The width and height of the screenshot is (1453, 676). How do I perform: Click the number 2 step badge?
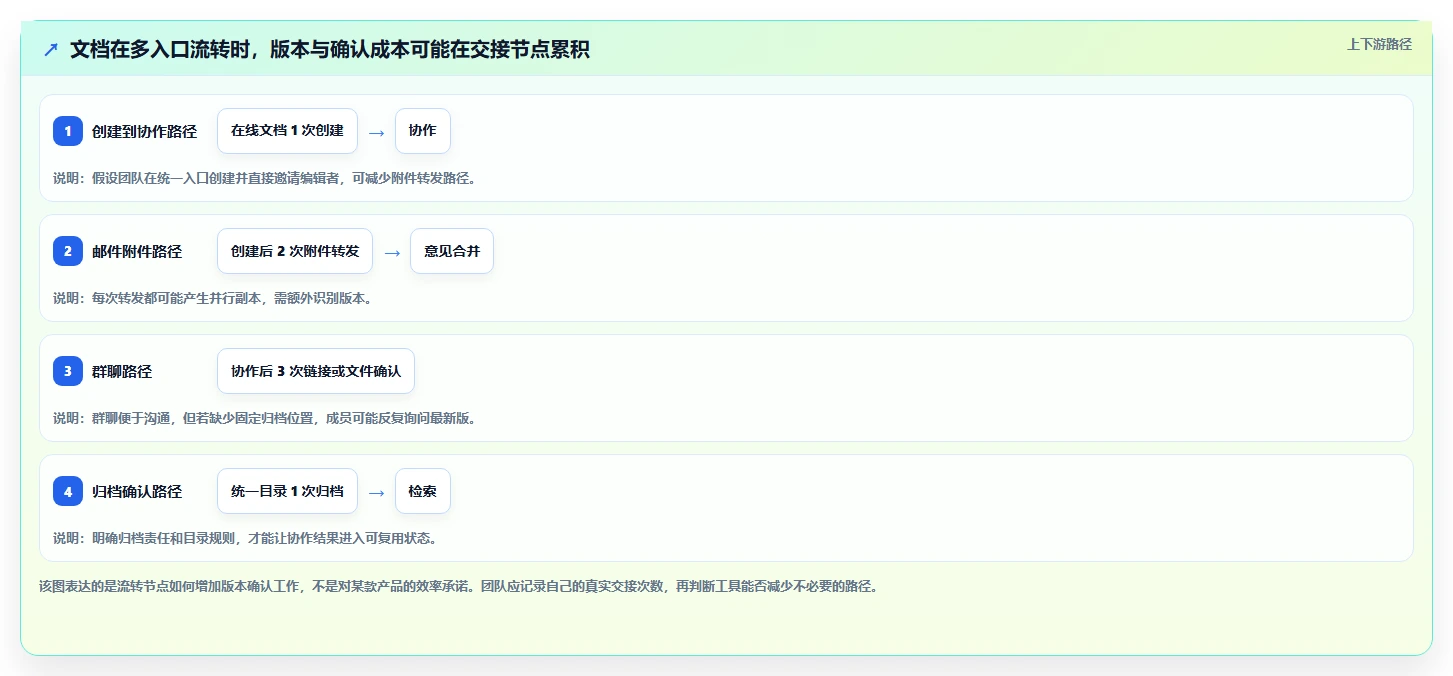click(68, 251)
